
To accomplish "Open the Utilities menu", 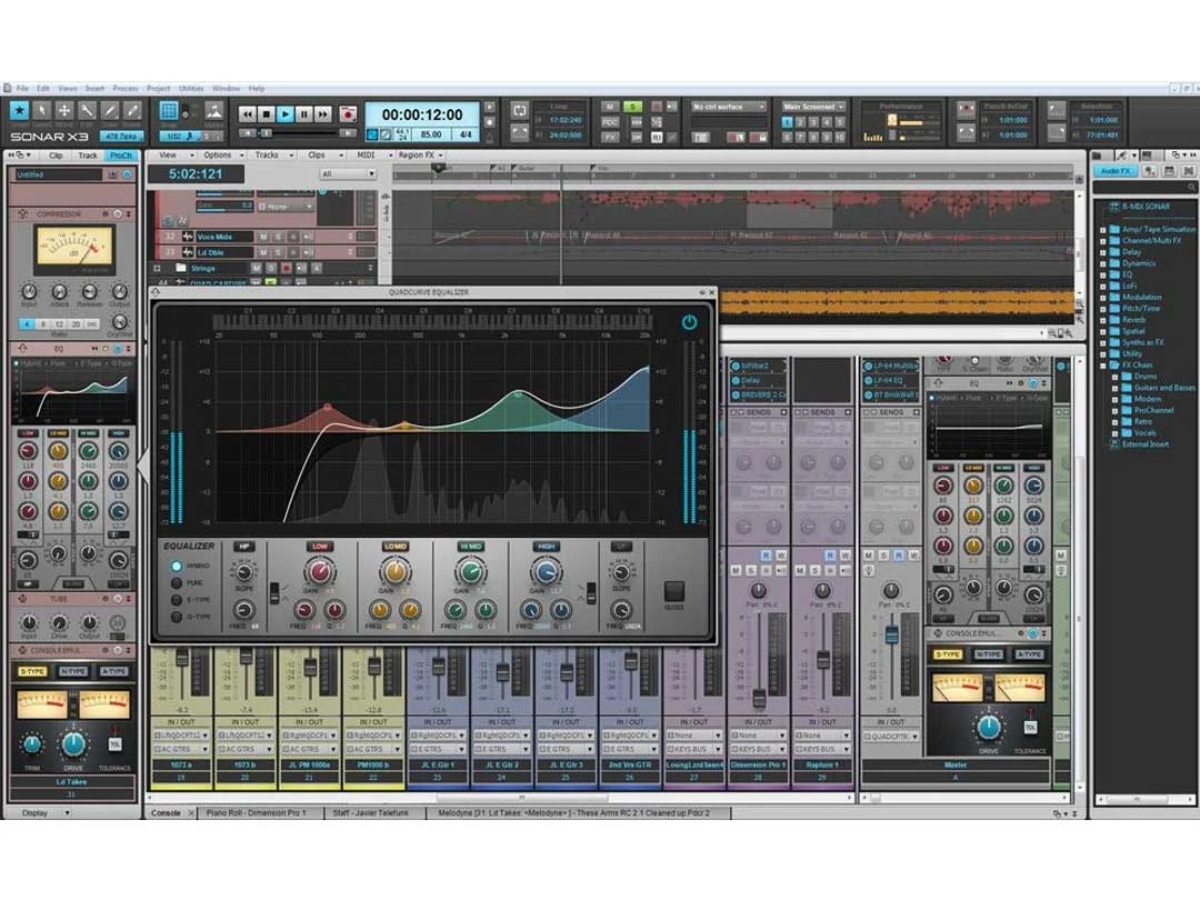I will point(191,88).
